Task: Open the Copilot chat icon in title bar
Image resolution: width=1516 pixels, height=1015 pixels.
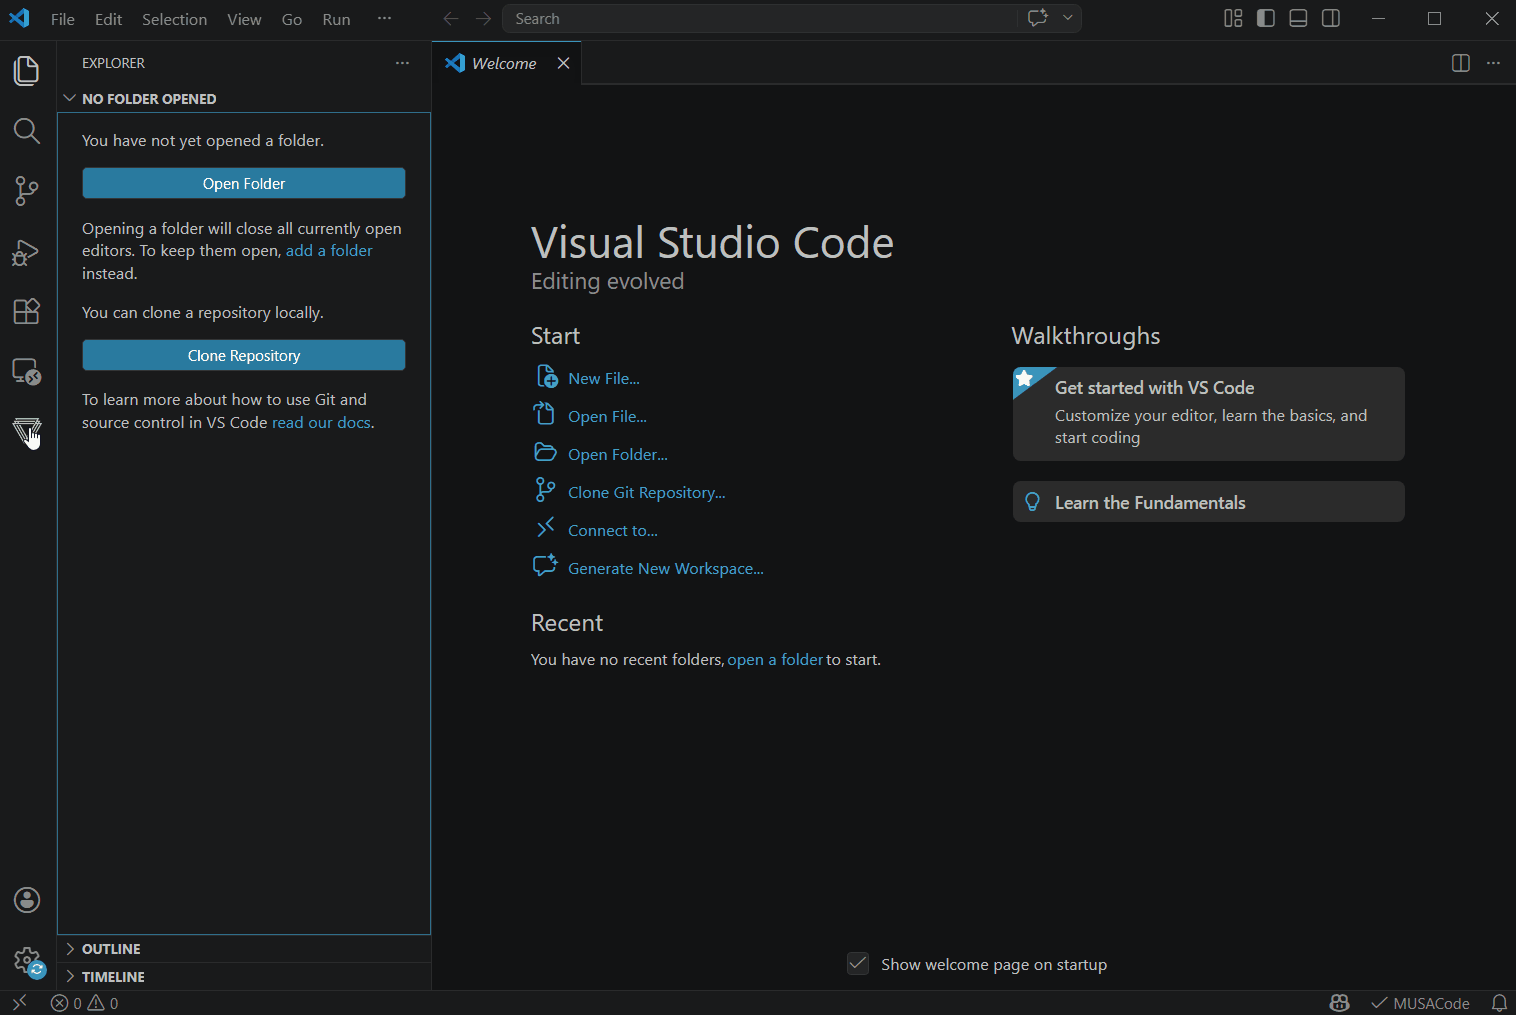Action: [x=1038, y=18]
